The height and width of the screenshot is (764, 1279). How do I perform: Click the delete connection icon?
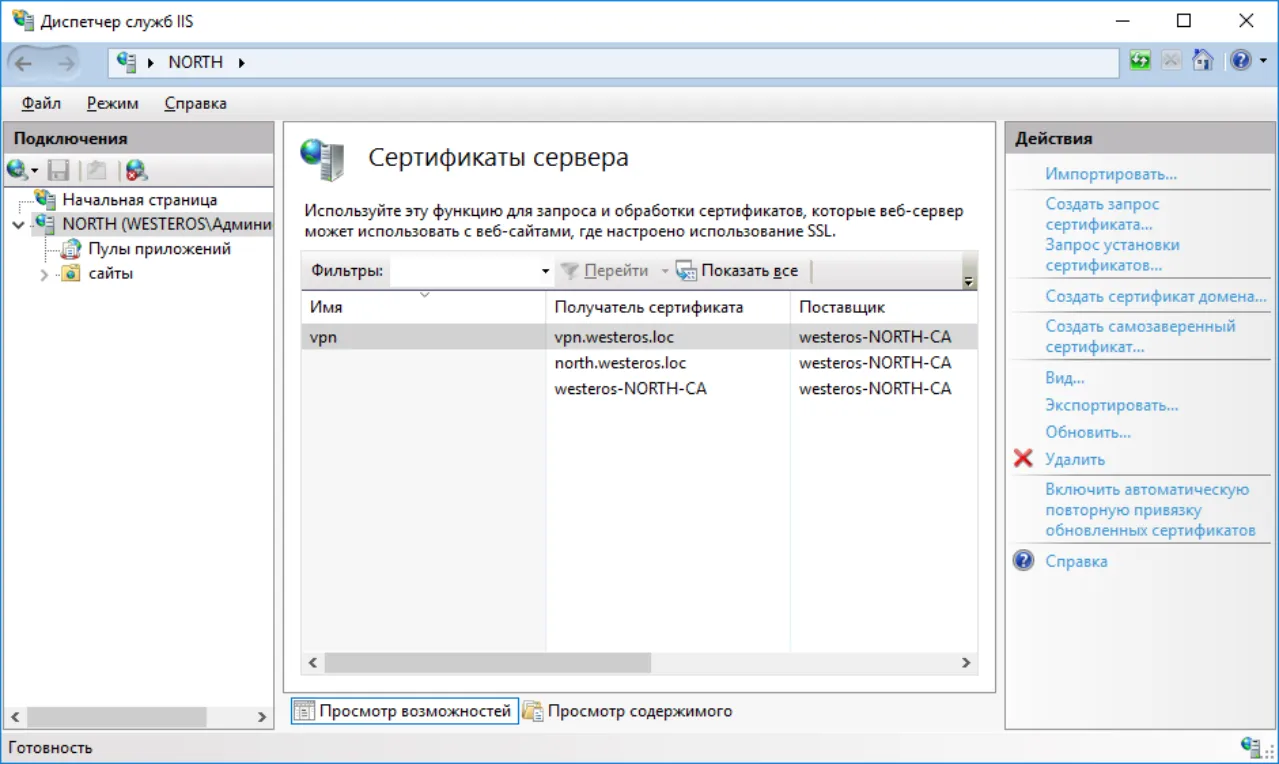point(136,170)
